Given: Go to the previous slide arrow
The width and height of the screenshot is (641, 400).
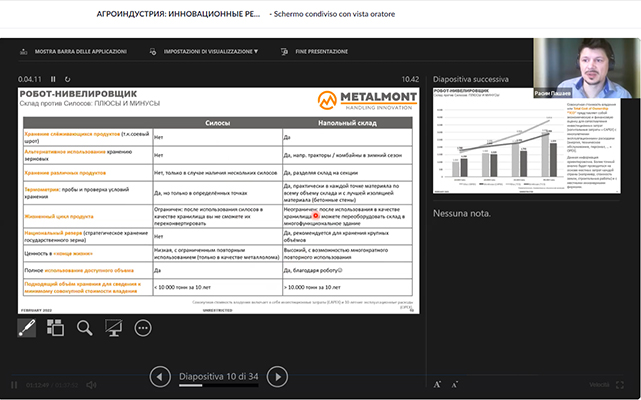Looking at the screenshot, I should 159,376.
